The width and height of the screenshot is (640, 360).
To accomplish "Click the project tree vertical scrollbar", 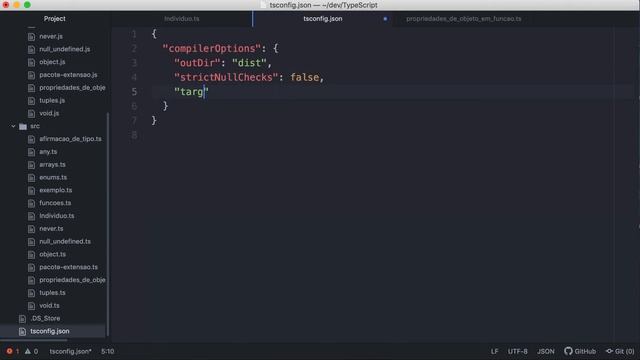I will (x=108, y=224).
